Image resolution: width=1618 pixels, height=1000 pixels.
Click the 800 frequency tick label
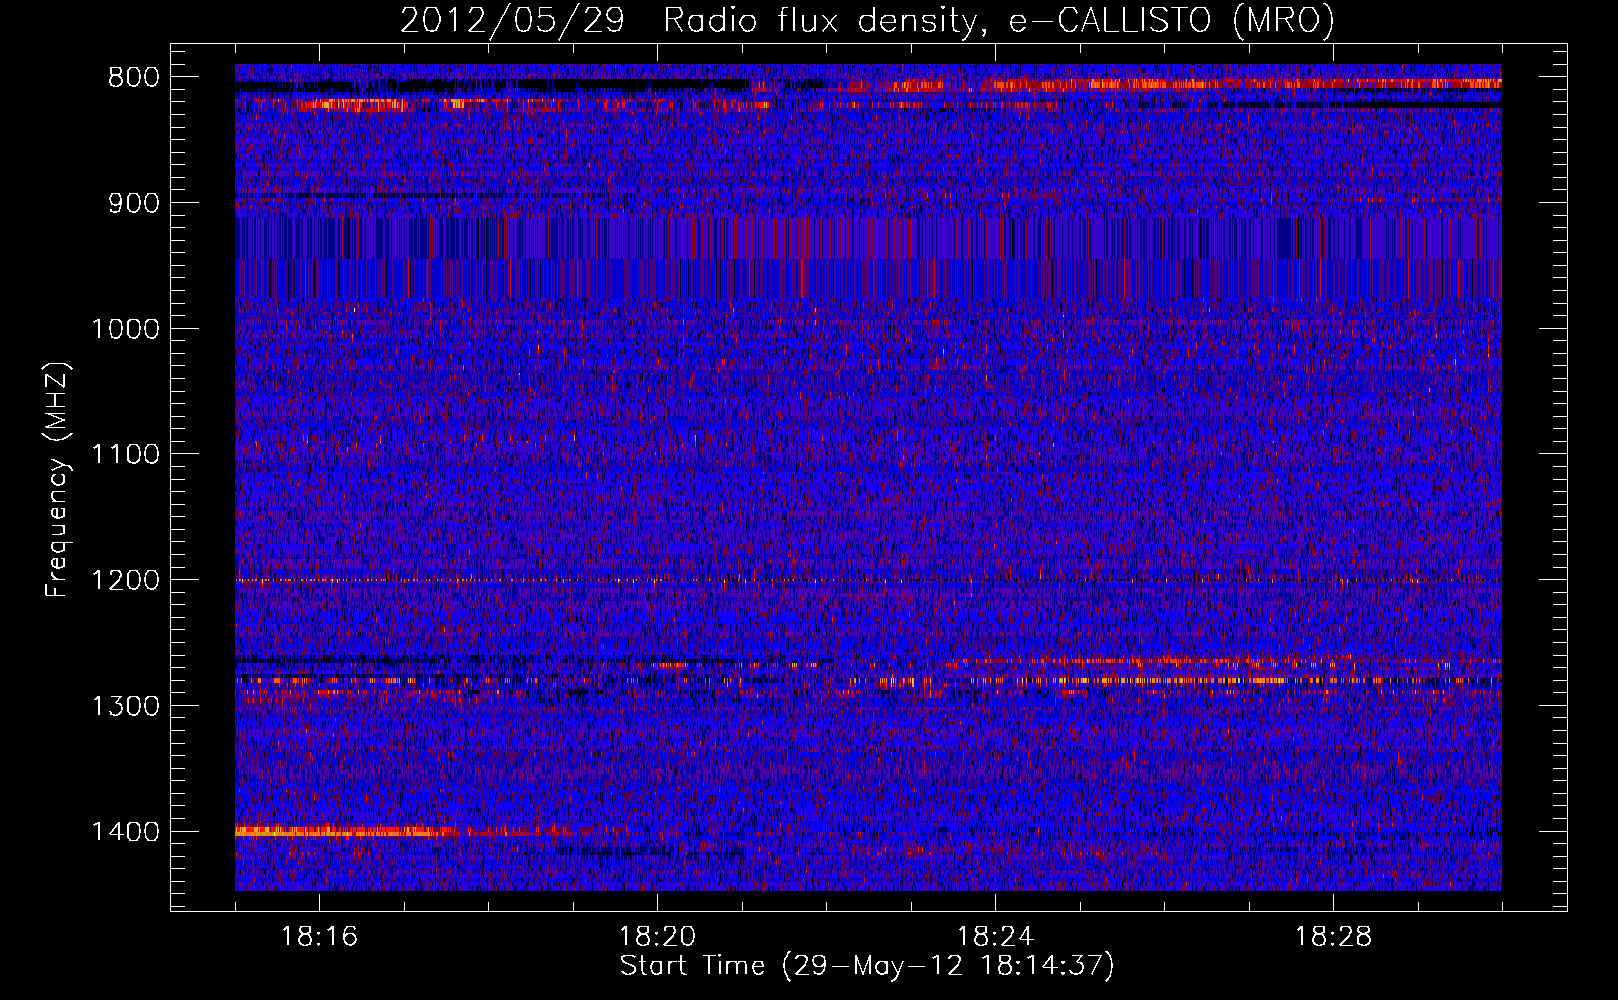133,78
